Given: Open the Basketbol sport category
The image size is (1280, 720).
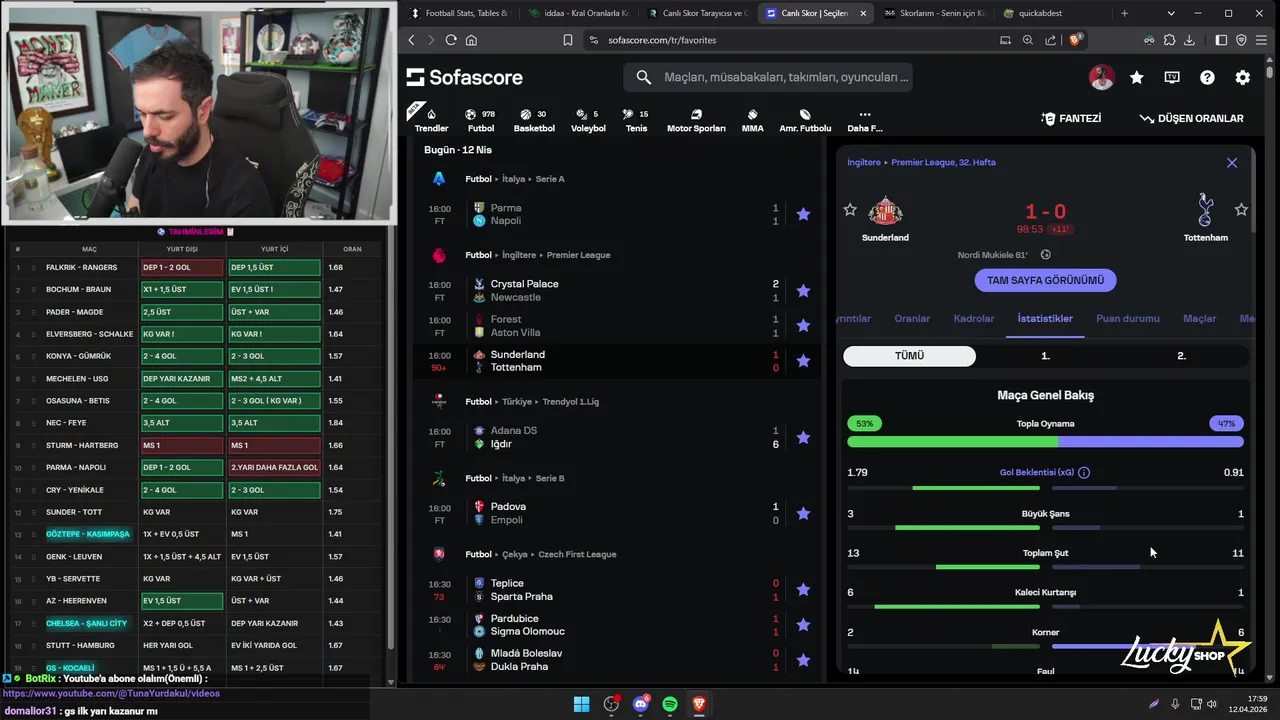Looking at the screenshot, I should (x=534, y=119).
